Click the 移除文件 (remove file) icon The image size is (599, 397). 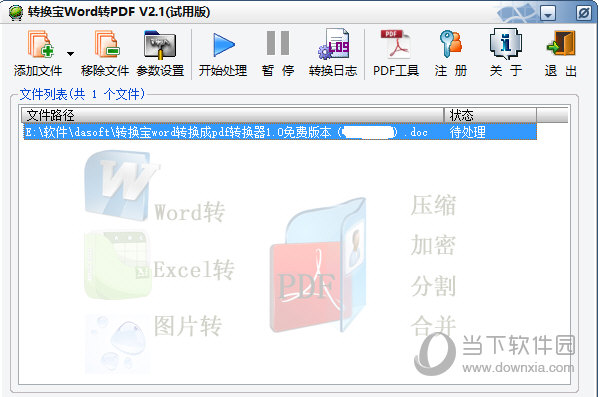click(106, 45)
